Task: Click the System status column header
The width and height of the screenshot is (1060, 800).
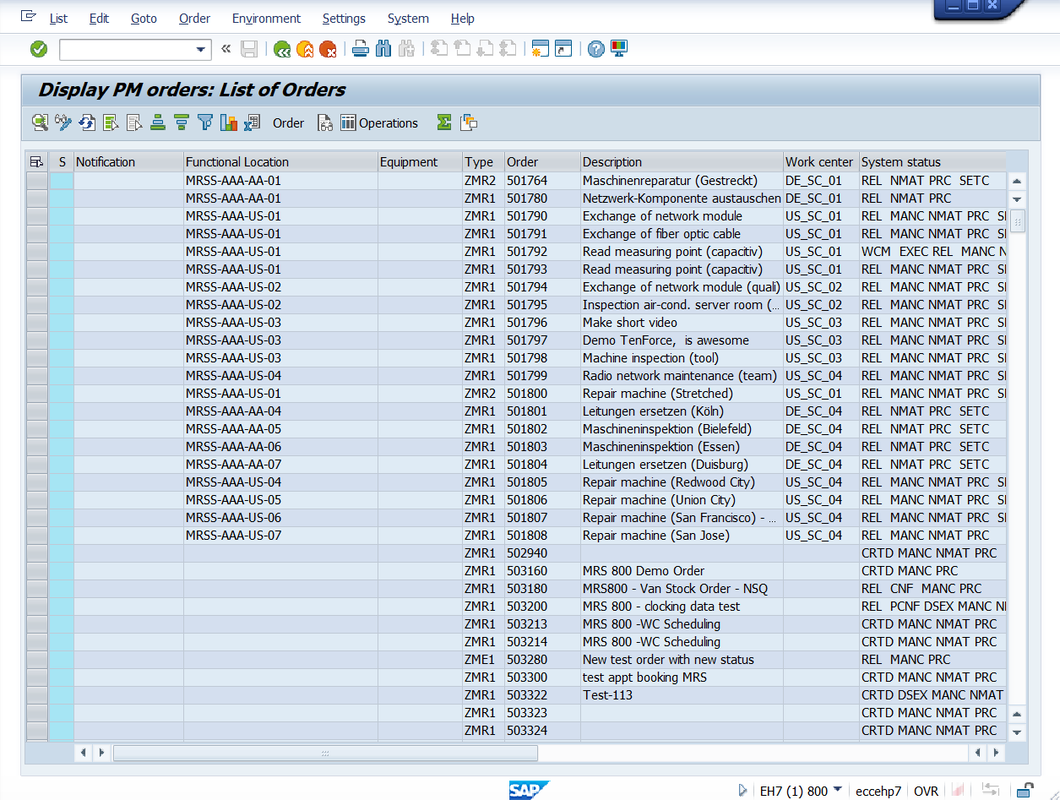Action: (x=932, y=162)
